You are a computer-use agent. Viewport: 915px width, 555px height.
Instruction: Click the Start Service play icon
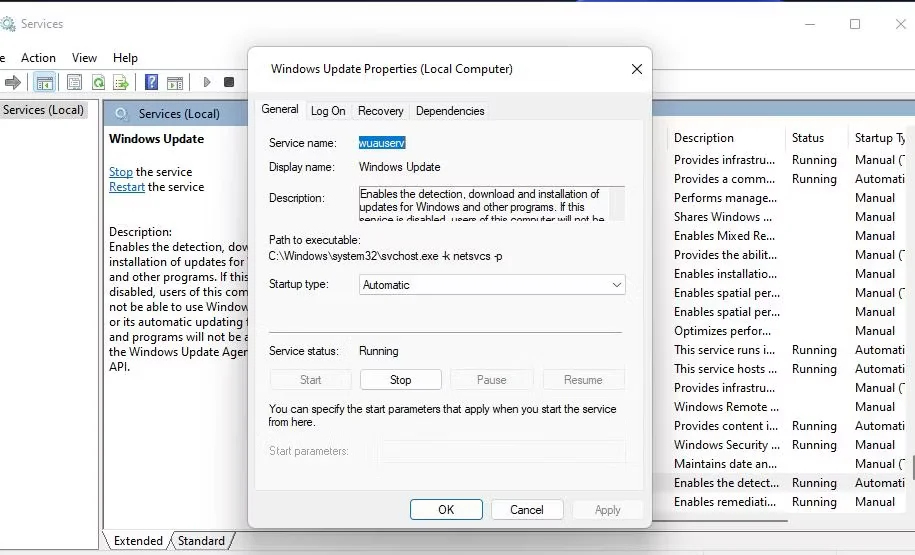(x=207, y=82)
